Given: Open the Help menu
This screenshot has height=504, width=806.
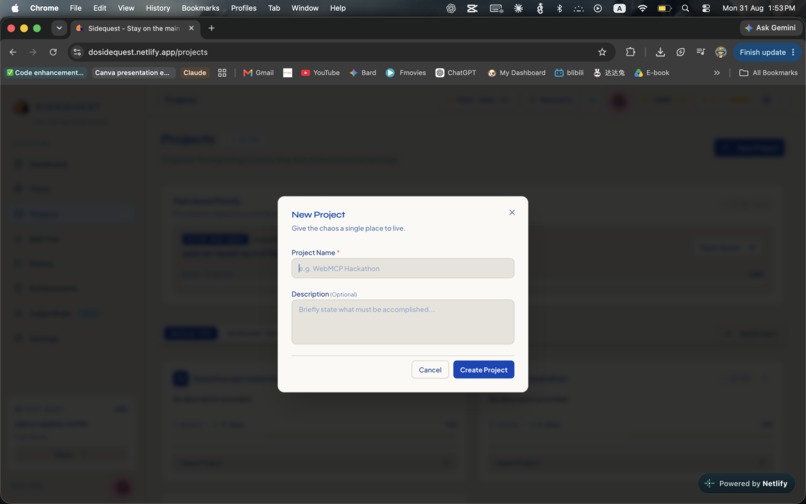Looking at the screenshot, I should tap(338, 8).
